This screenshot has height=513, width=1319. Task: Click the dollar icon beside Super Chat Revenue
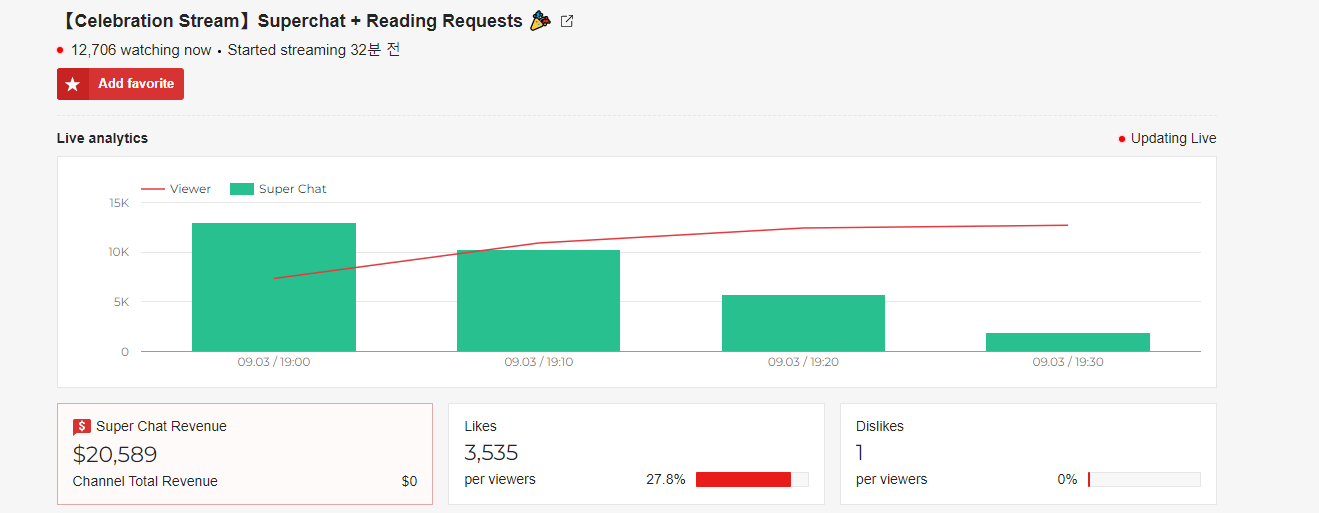click(82, 427)
